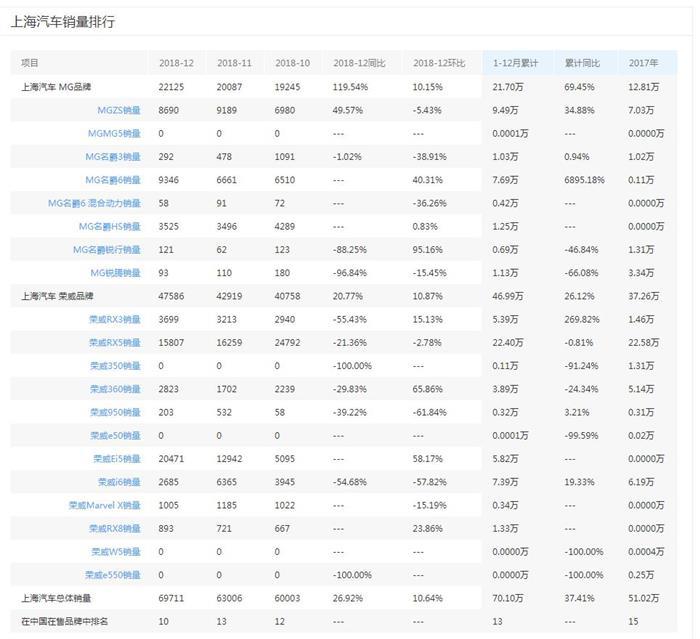Open the 荣威RX3销量 link
Viewport: 700px width, 639px height.
click(115, 319)
